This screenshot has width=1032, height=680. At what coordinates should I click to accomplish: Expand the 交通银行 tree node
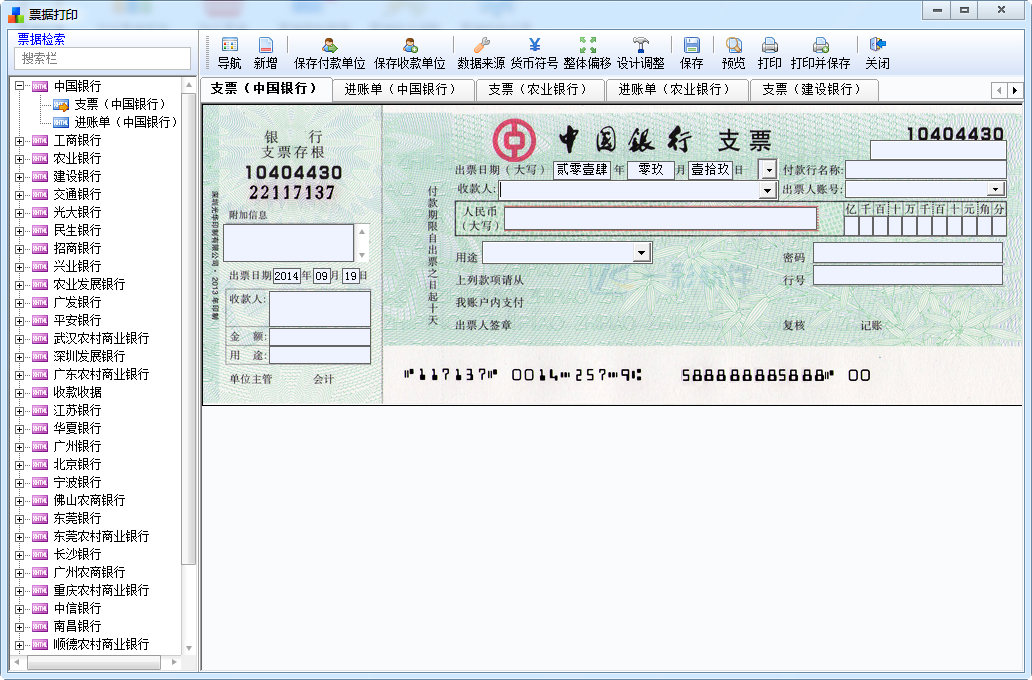coord(20,195)
